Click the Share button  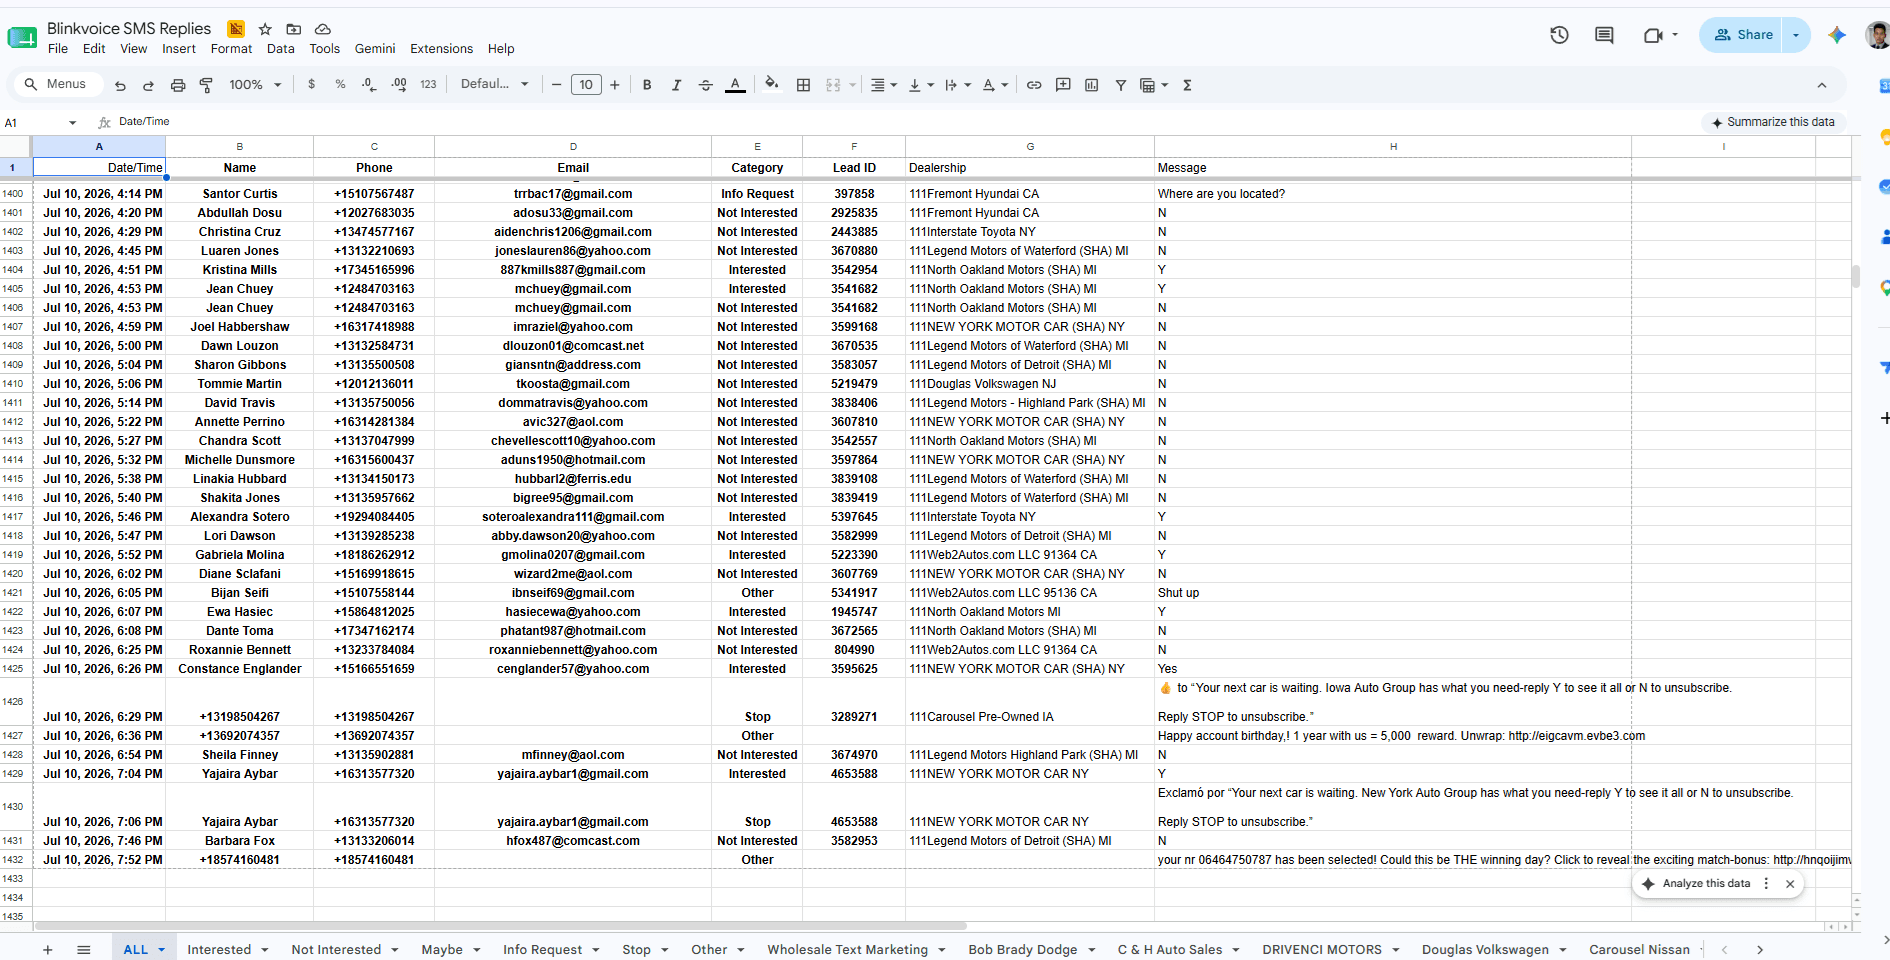[x=1743, y=35]
